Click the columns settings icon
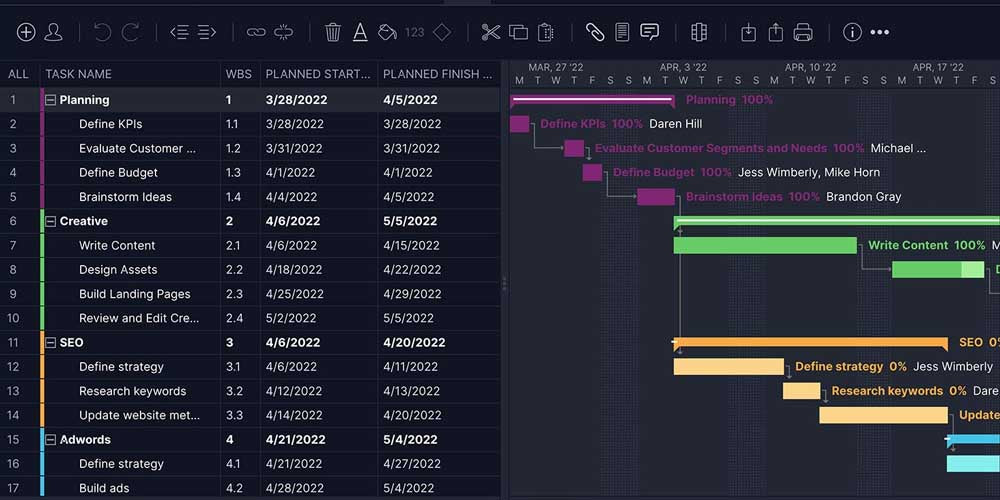 [x=699, y=33]
